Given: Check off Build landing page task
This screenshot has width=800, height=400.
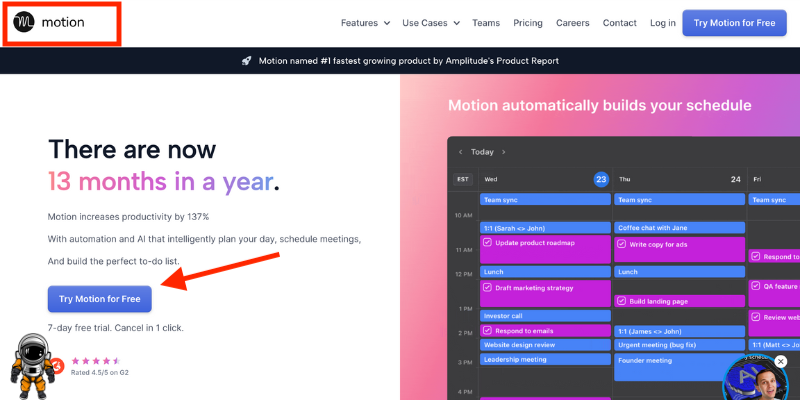Looking at the screenshot, I should click(621, 301).
